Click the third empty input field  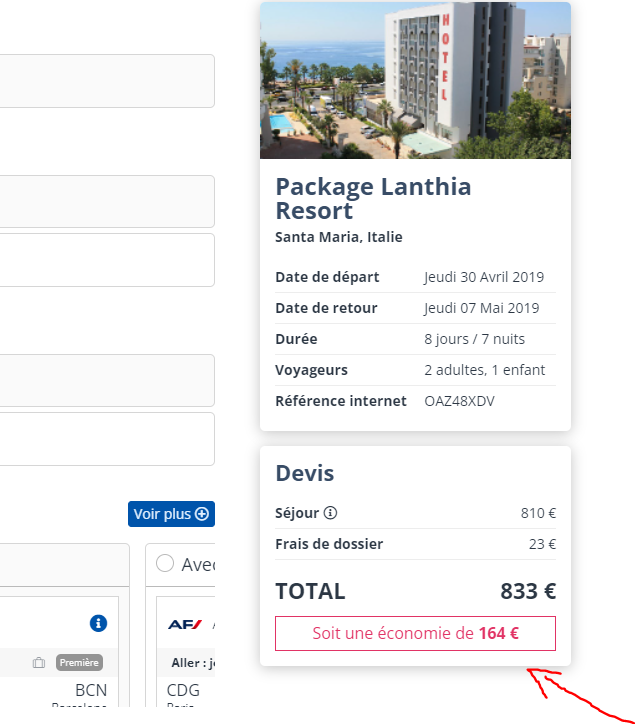point(107,260)
